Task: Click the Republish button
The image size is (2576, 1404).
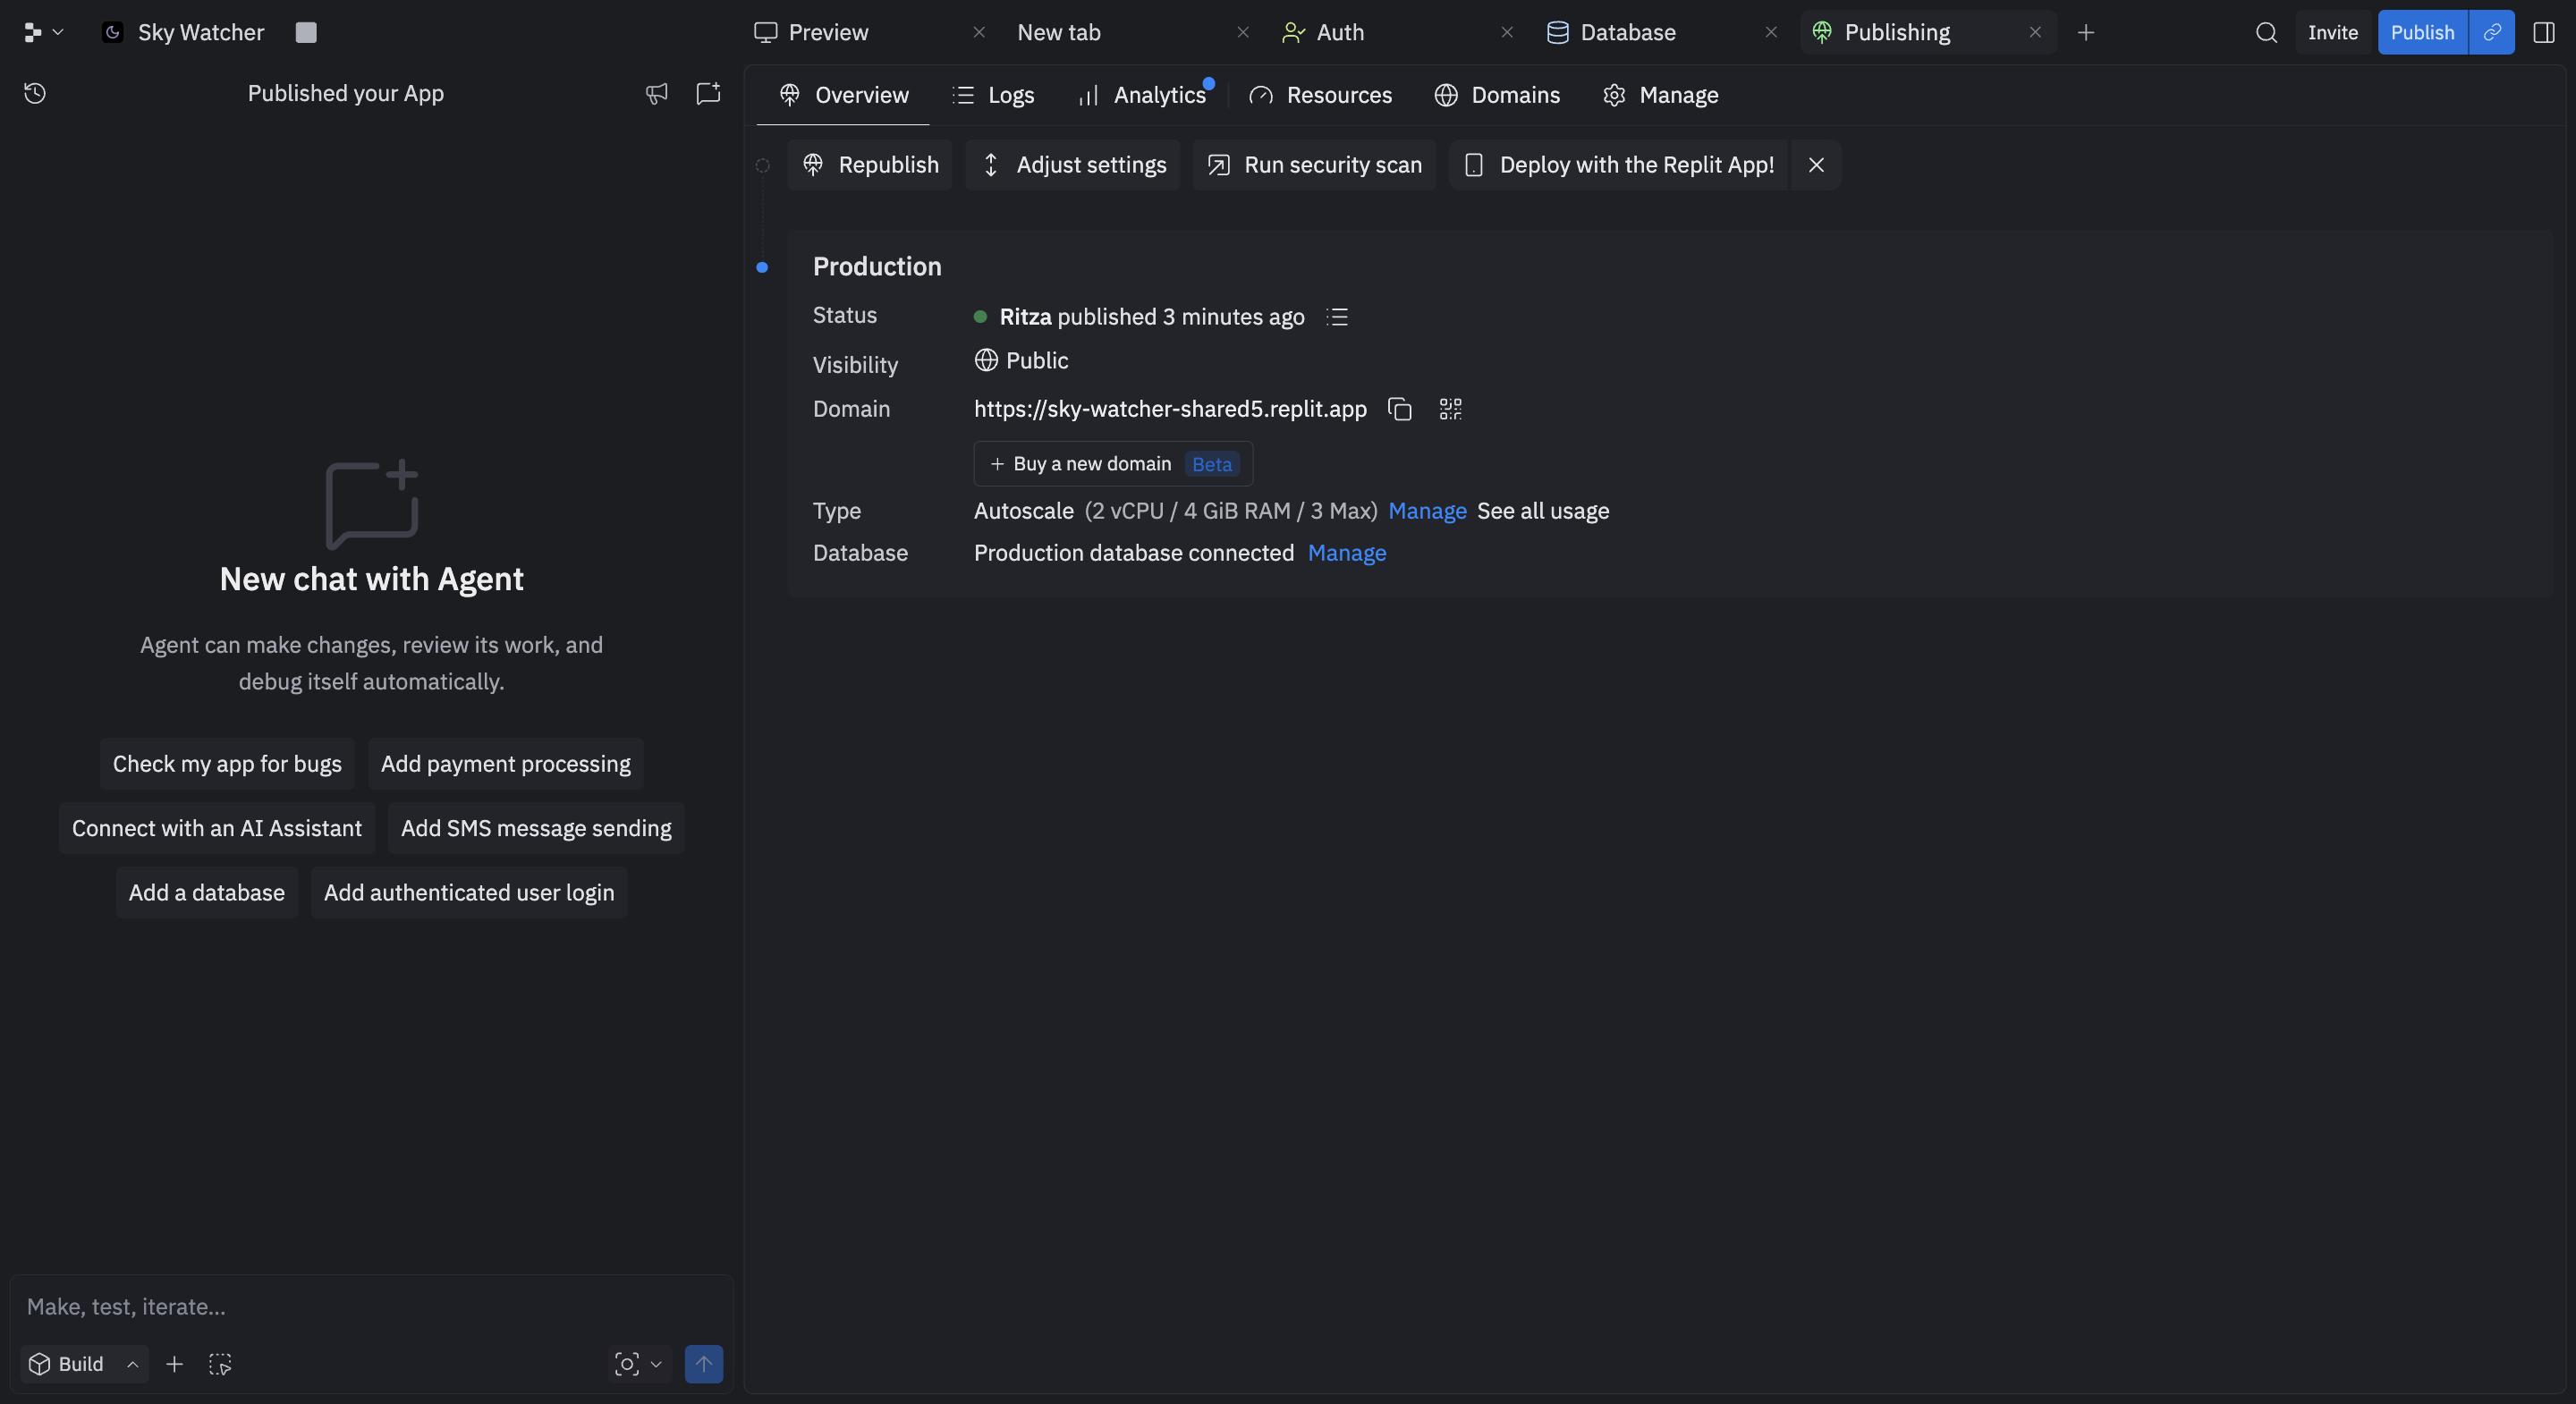Action: (x=870, y=165)
